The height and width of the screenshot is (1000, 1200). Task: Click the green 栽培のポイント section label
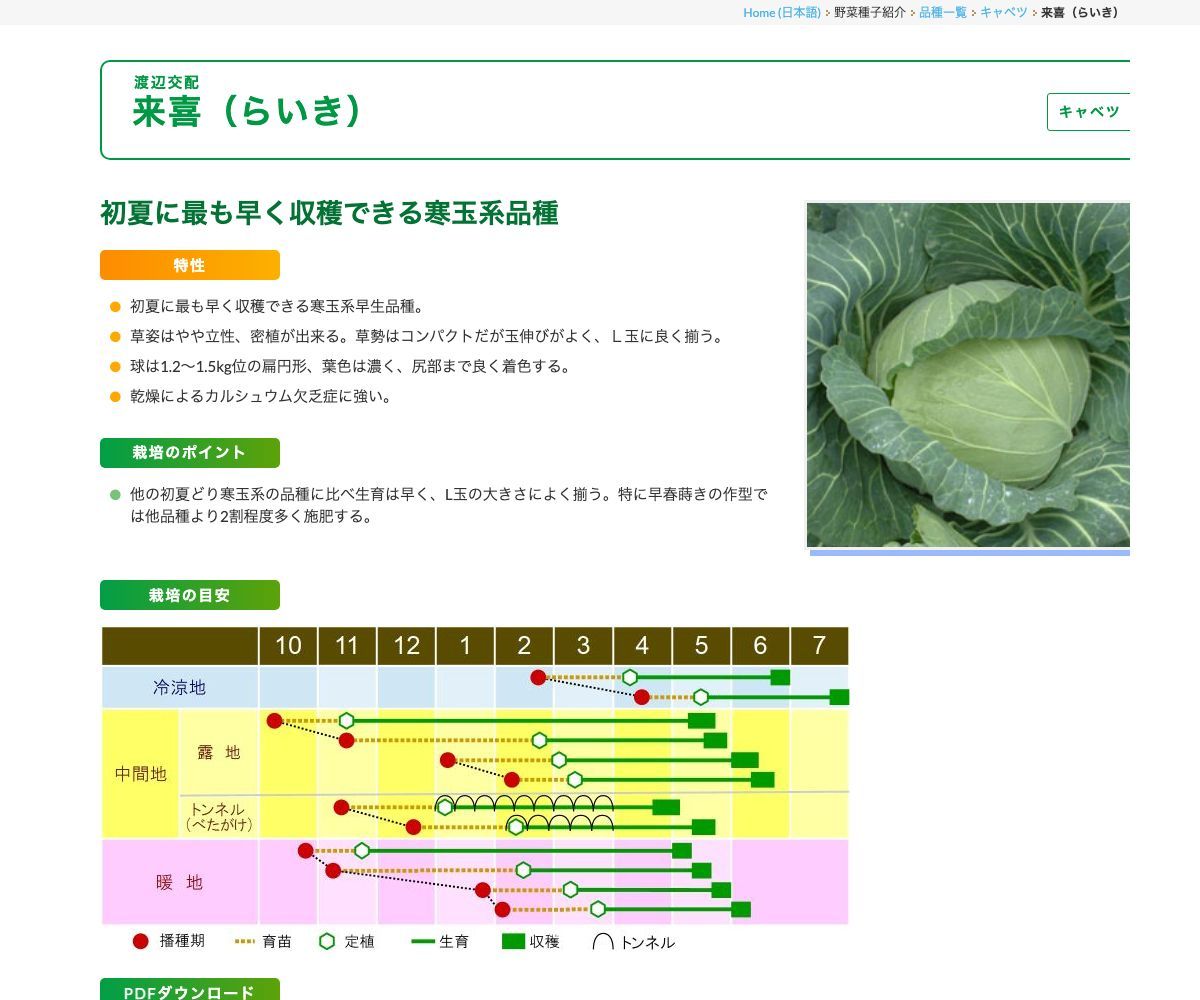(189, 453)
